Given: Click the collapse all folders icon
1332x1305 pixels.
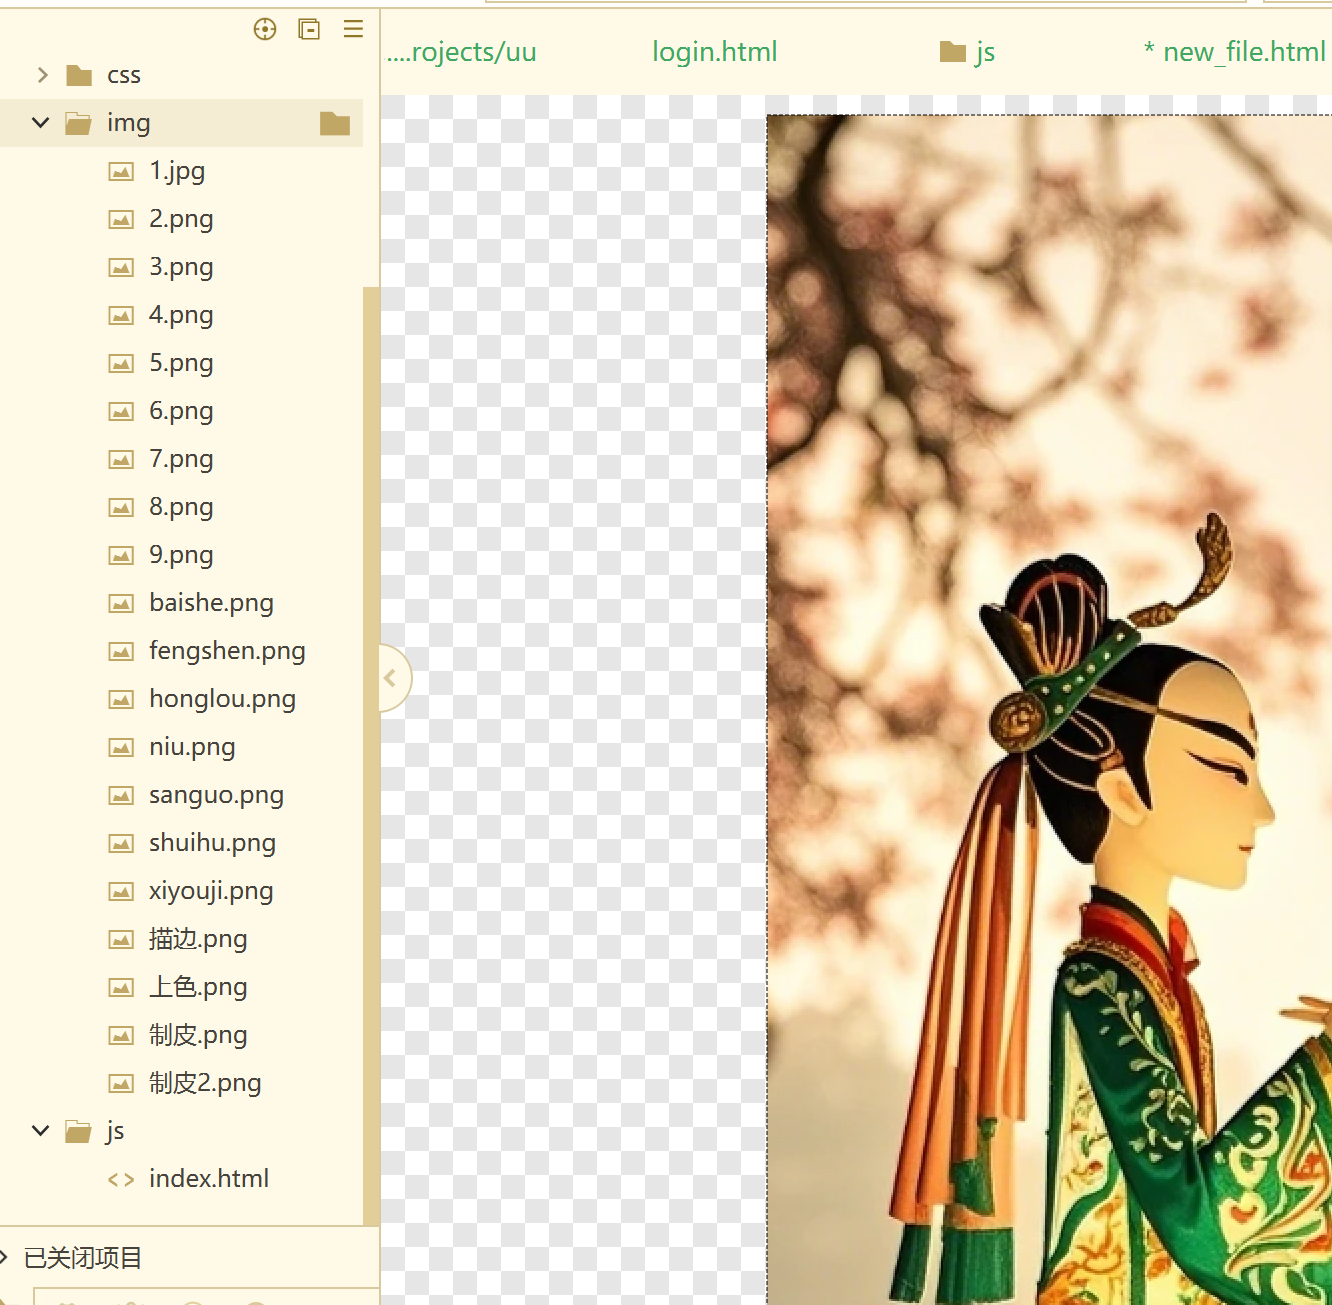Looking at the screenshot, I should click(310, 29).
